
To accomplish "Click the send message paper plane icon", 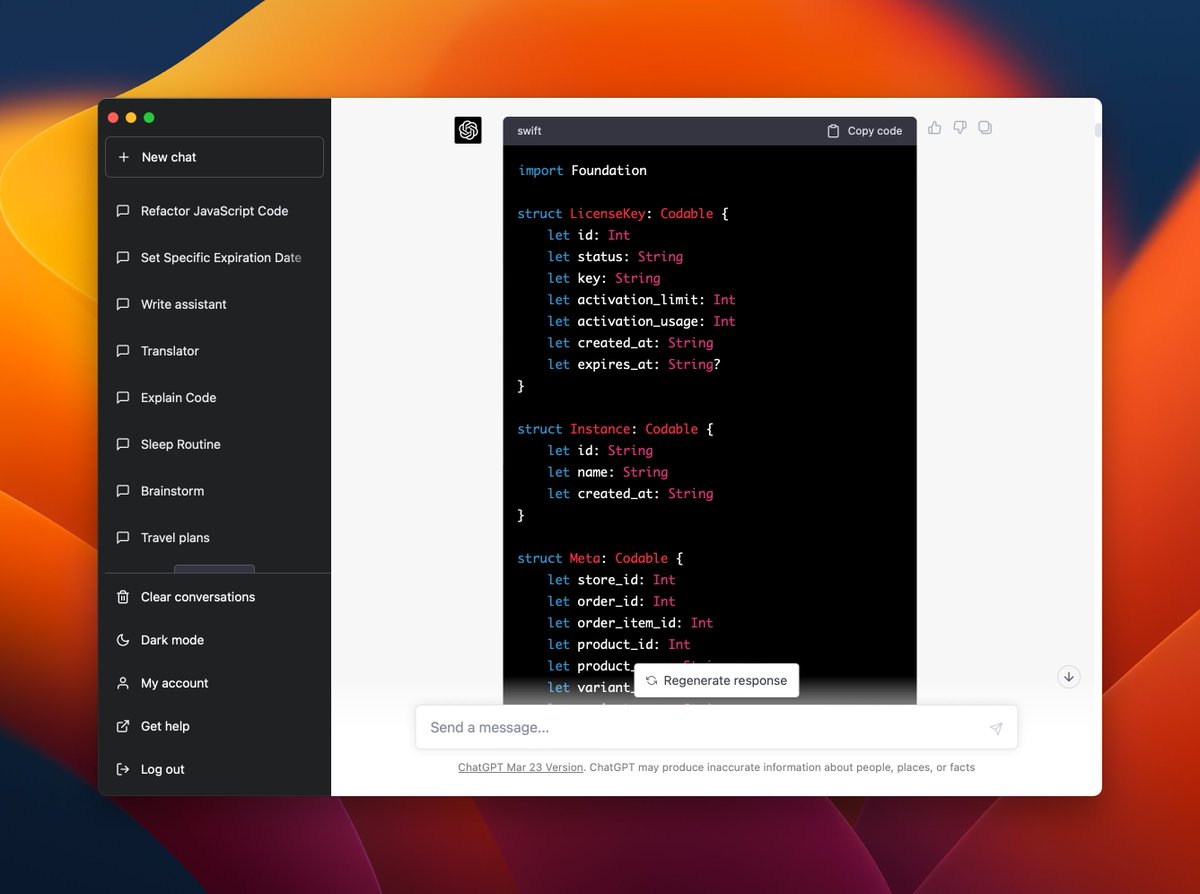I will coord(996,728).
